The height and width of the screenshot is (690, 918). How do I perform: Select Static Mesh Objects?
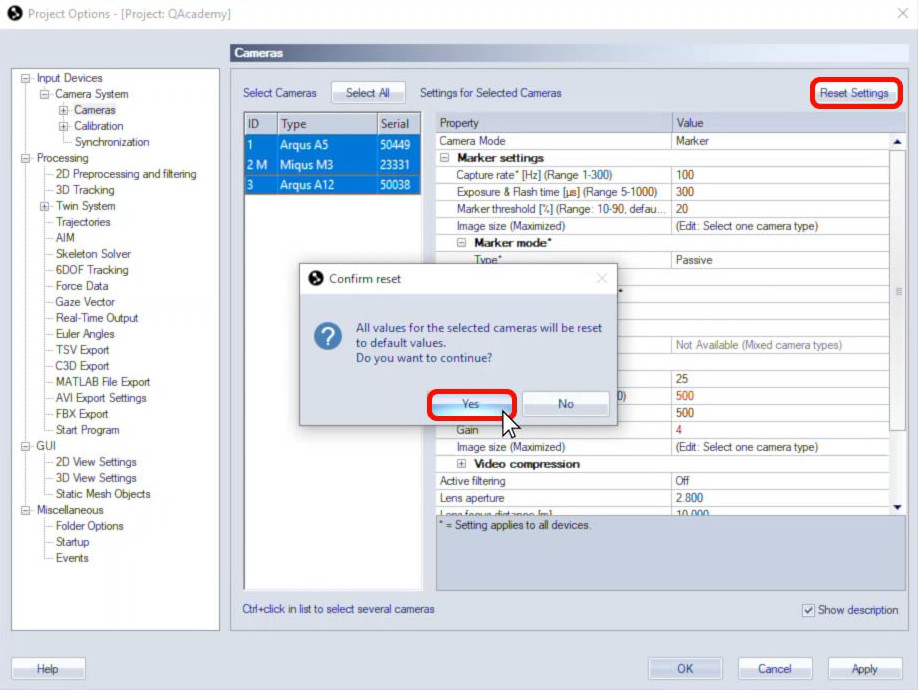pyautogui.click(x=103, y=494)
